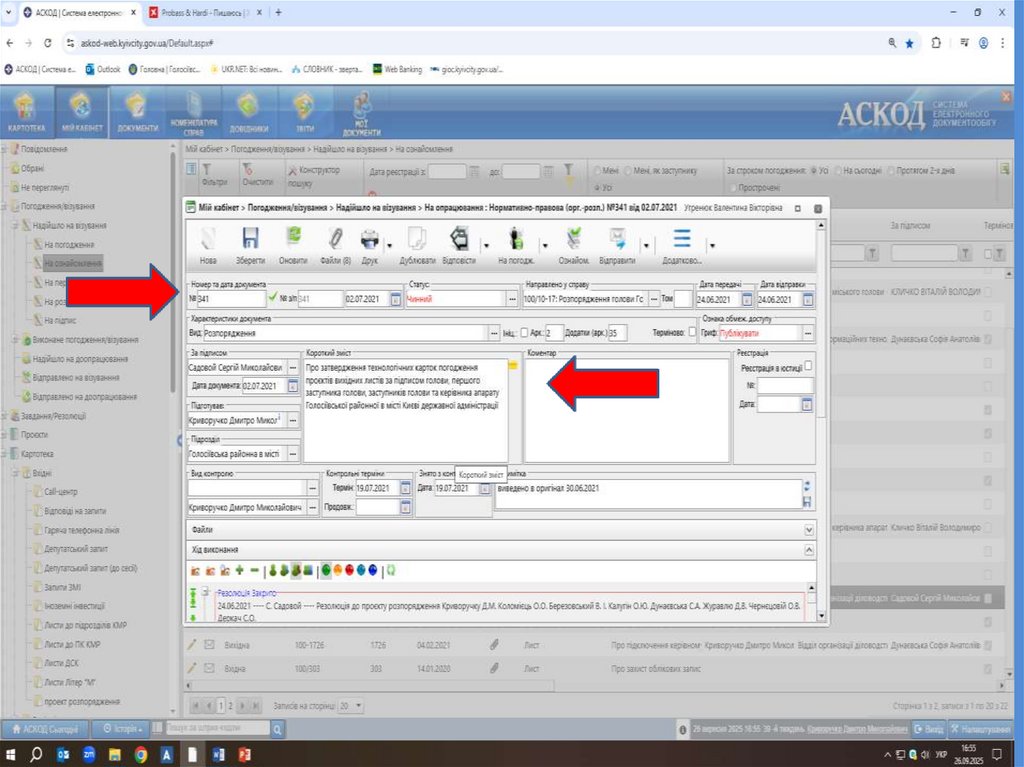Viewport: 1024px width, 767px height.
Task: Click the Відповісти reply icon
Action: [458, 240]
